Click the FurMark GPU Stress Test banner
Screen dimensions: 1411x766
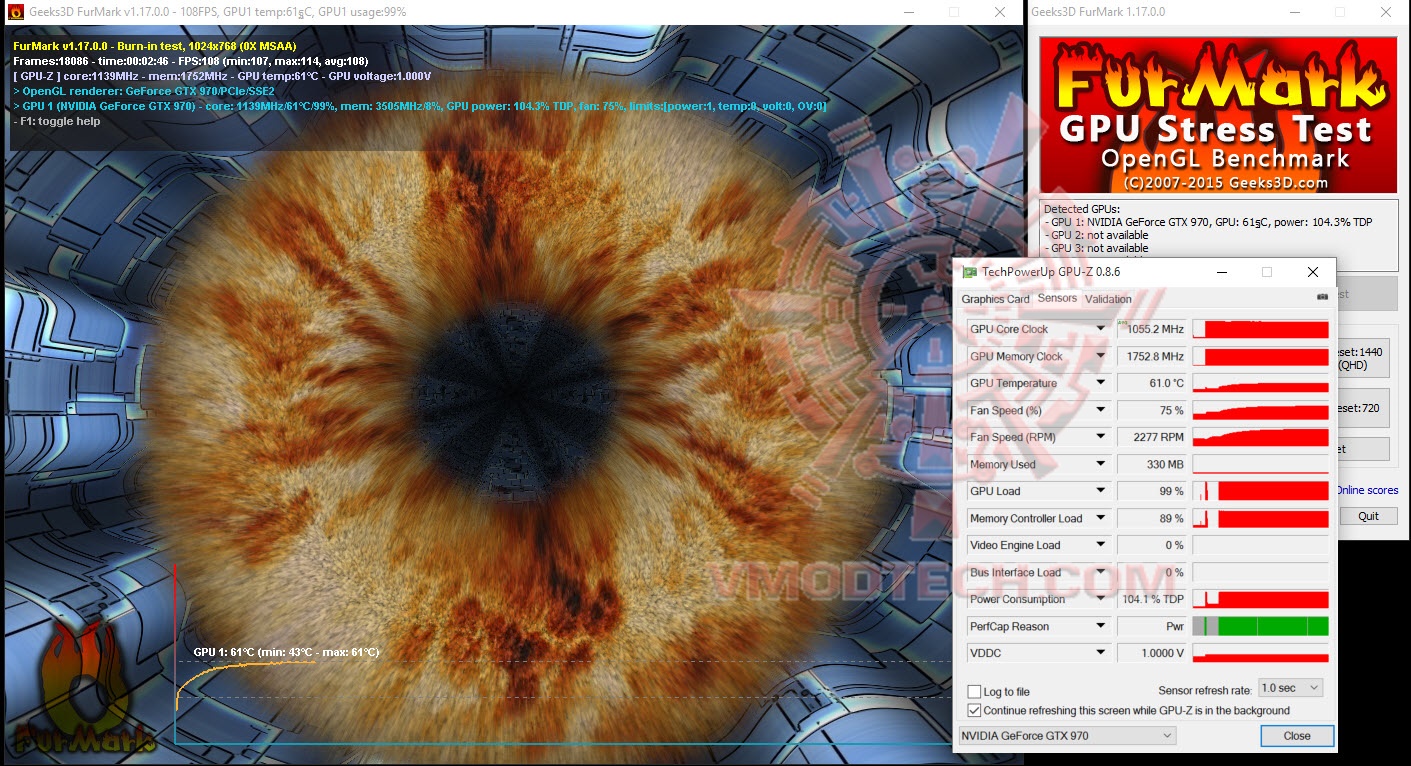[1218, 115]
